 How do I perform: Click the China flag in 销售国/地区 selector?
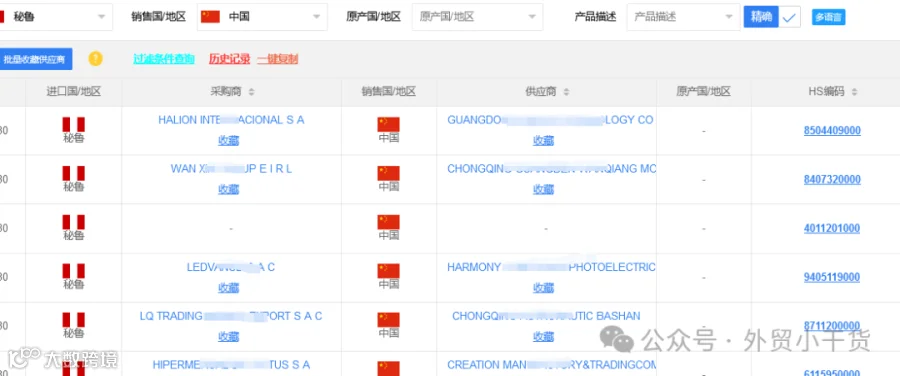pyautogui.click(x=210, y=17)
